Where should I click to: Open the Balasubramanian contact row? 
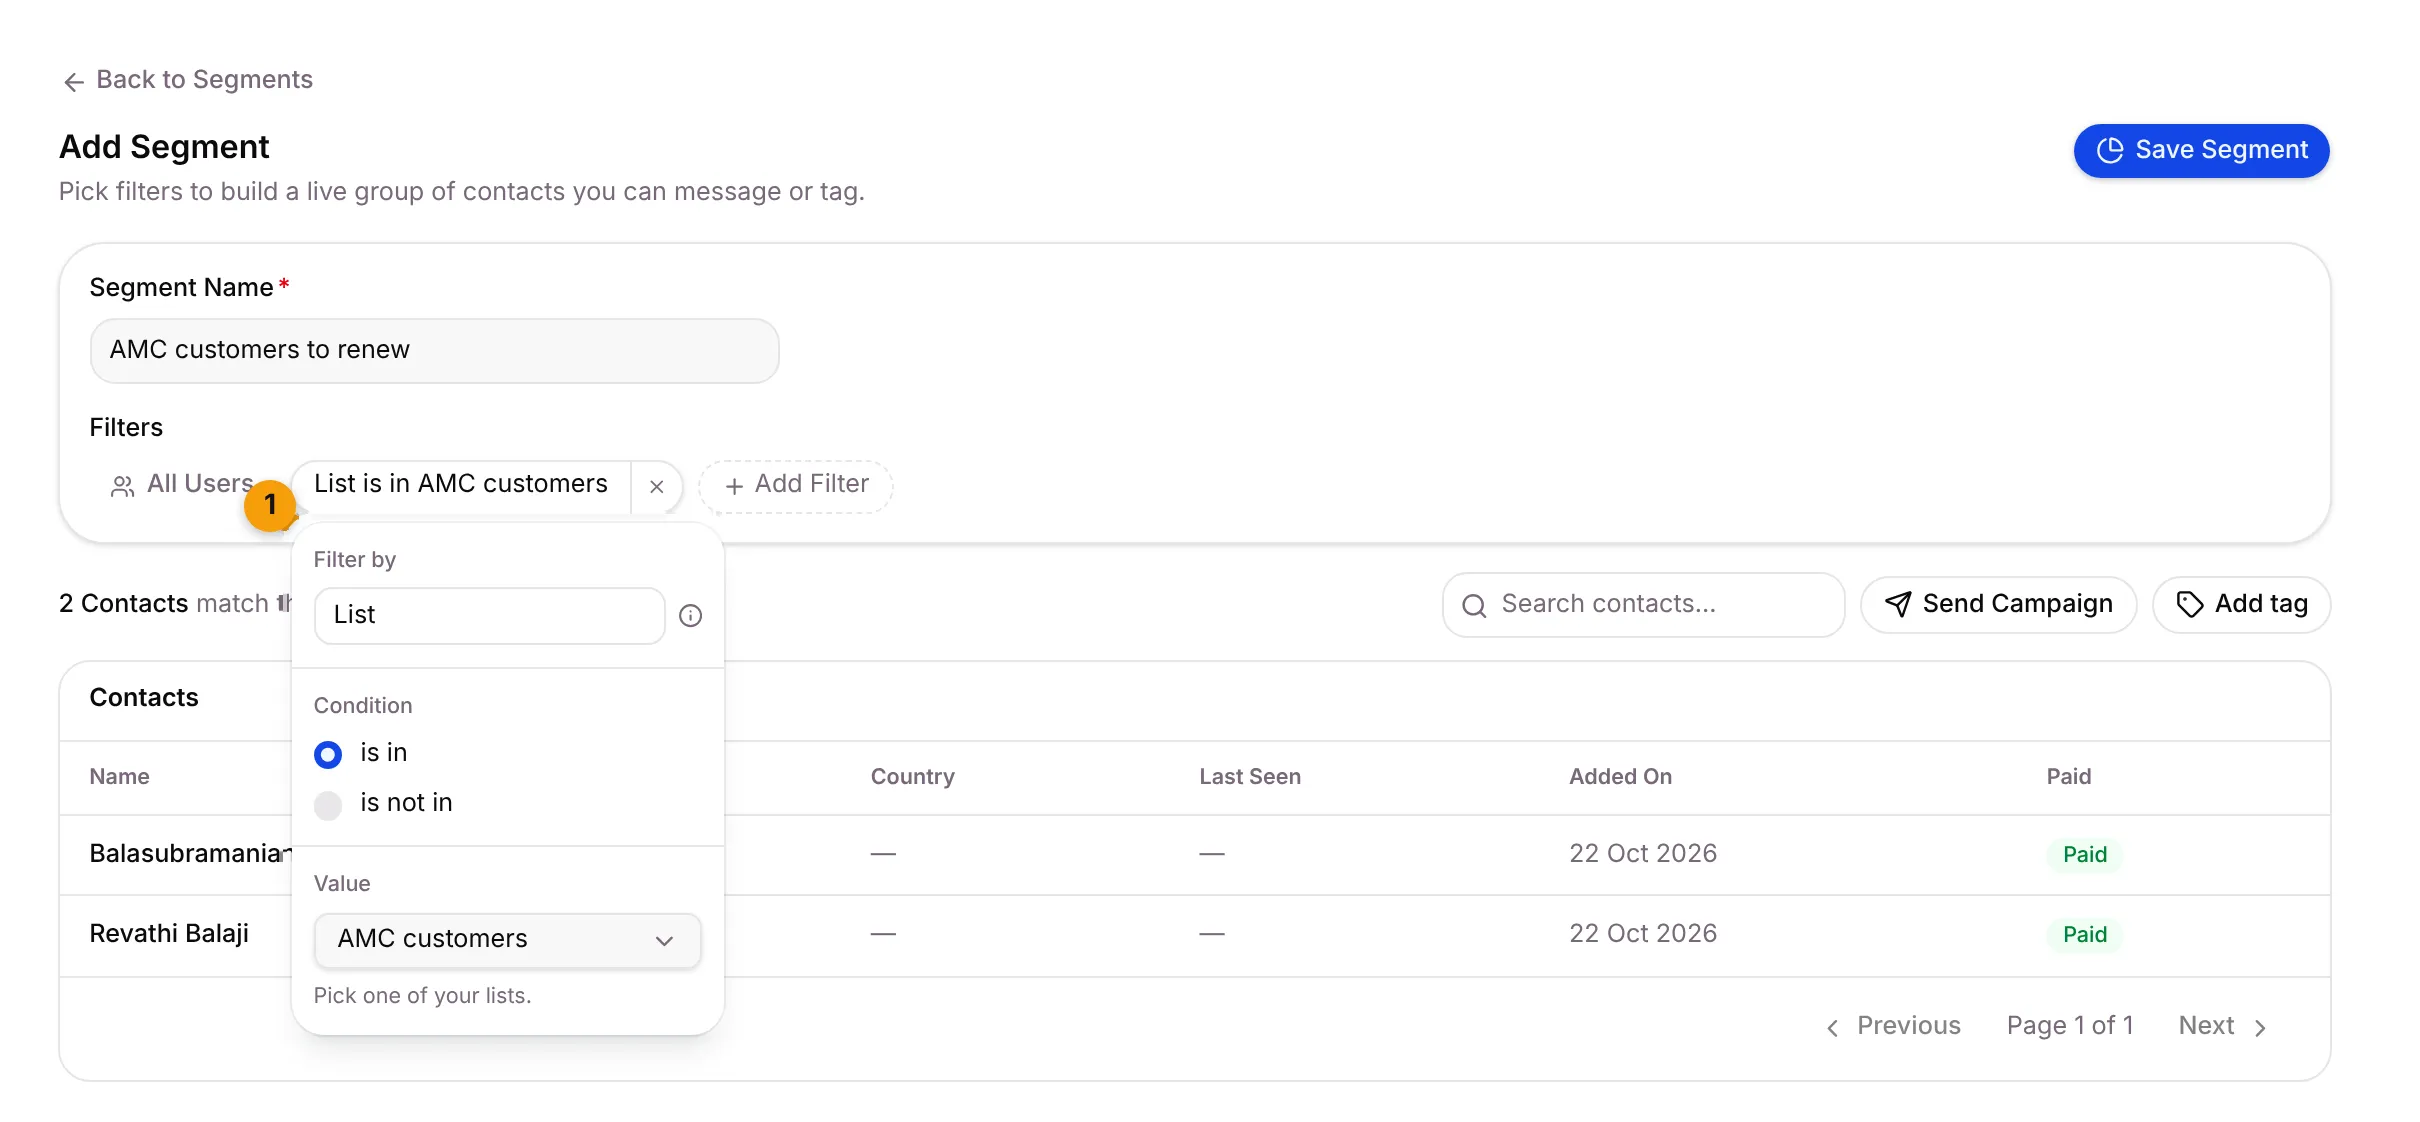tap(1194, 854)
